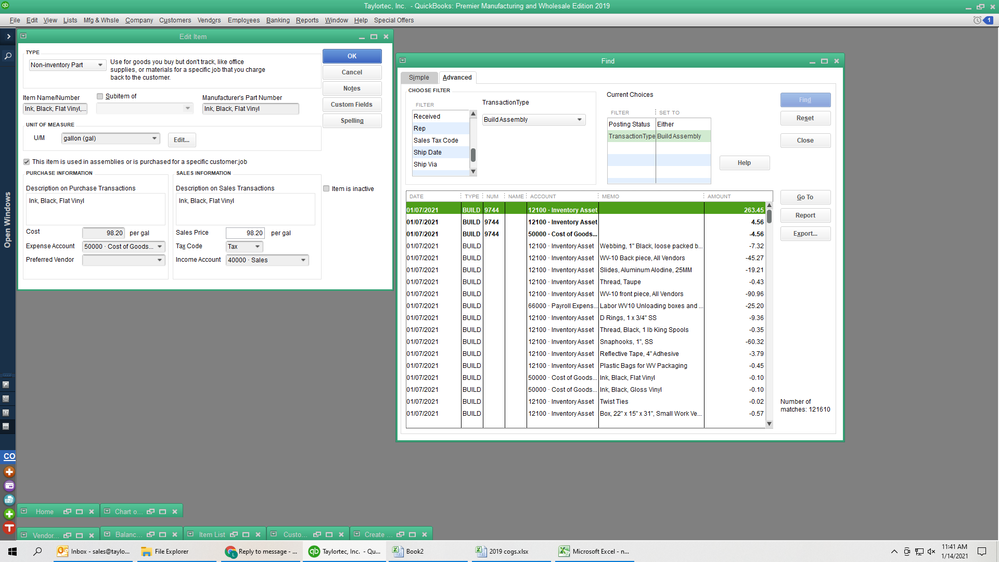999x562 pixels.
Task: Click the Custom Fields button
Action: point(351,104)
